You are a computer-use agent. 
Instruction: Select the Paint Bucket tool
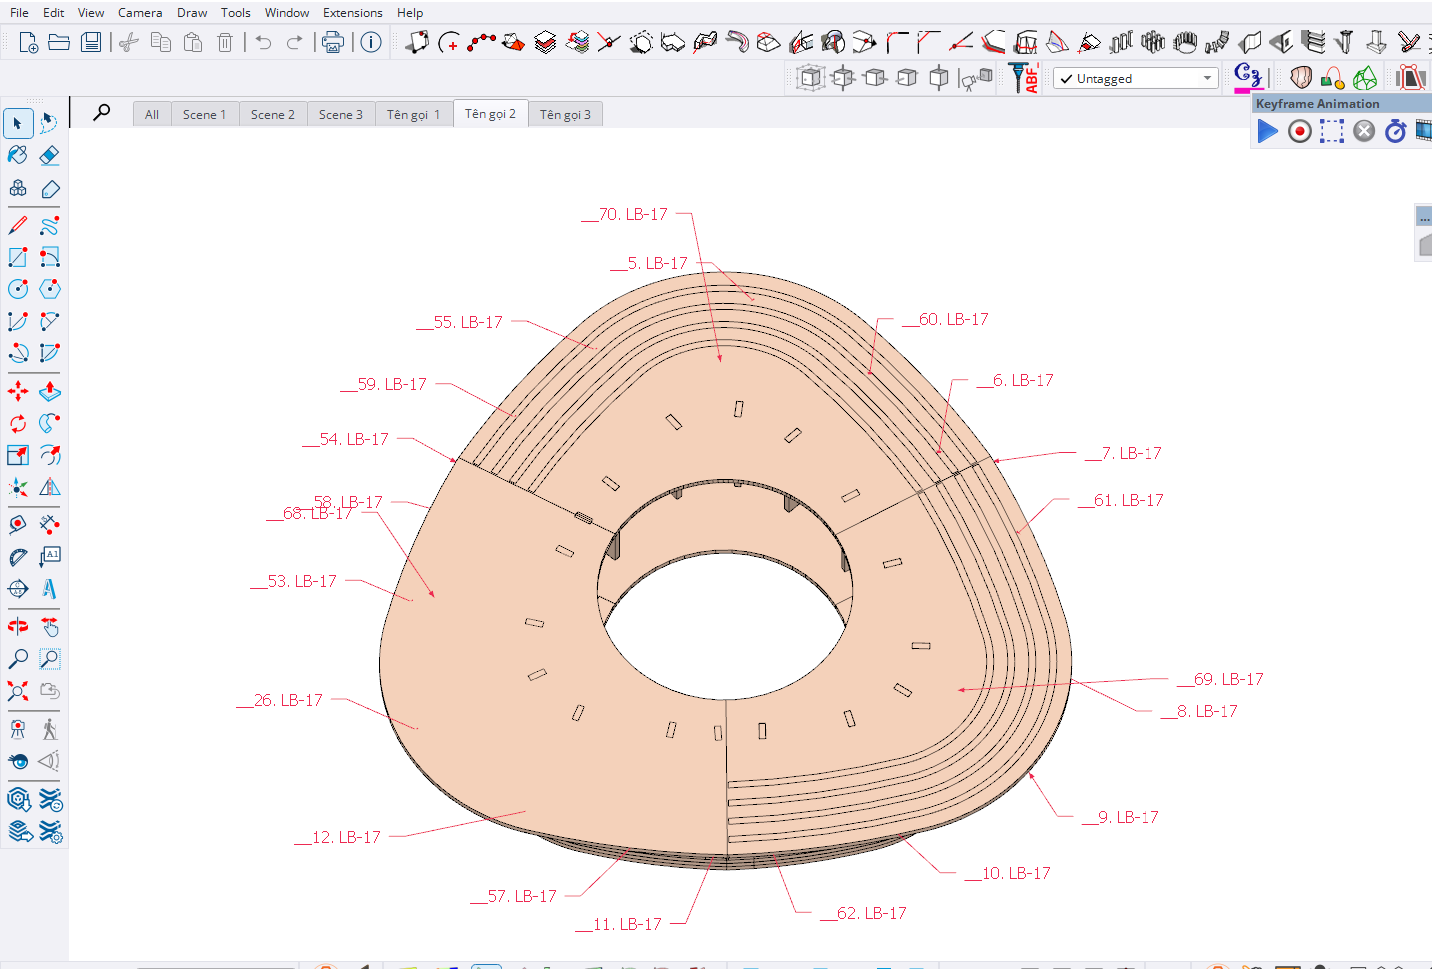coord(18,155)
